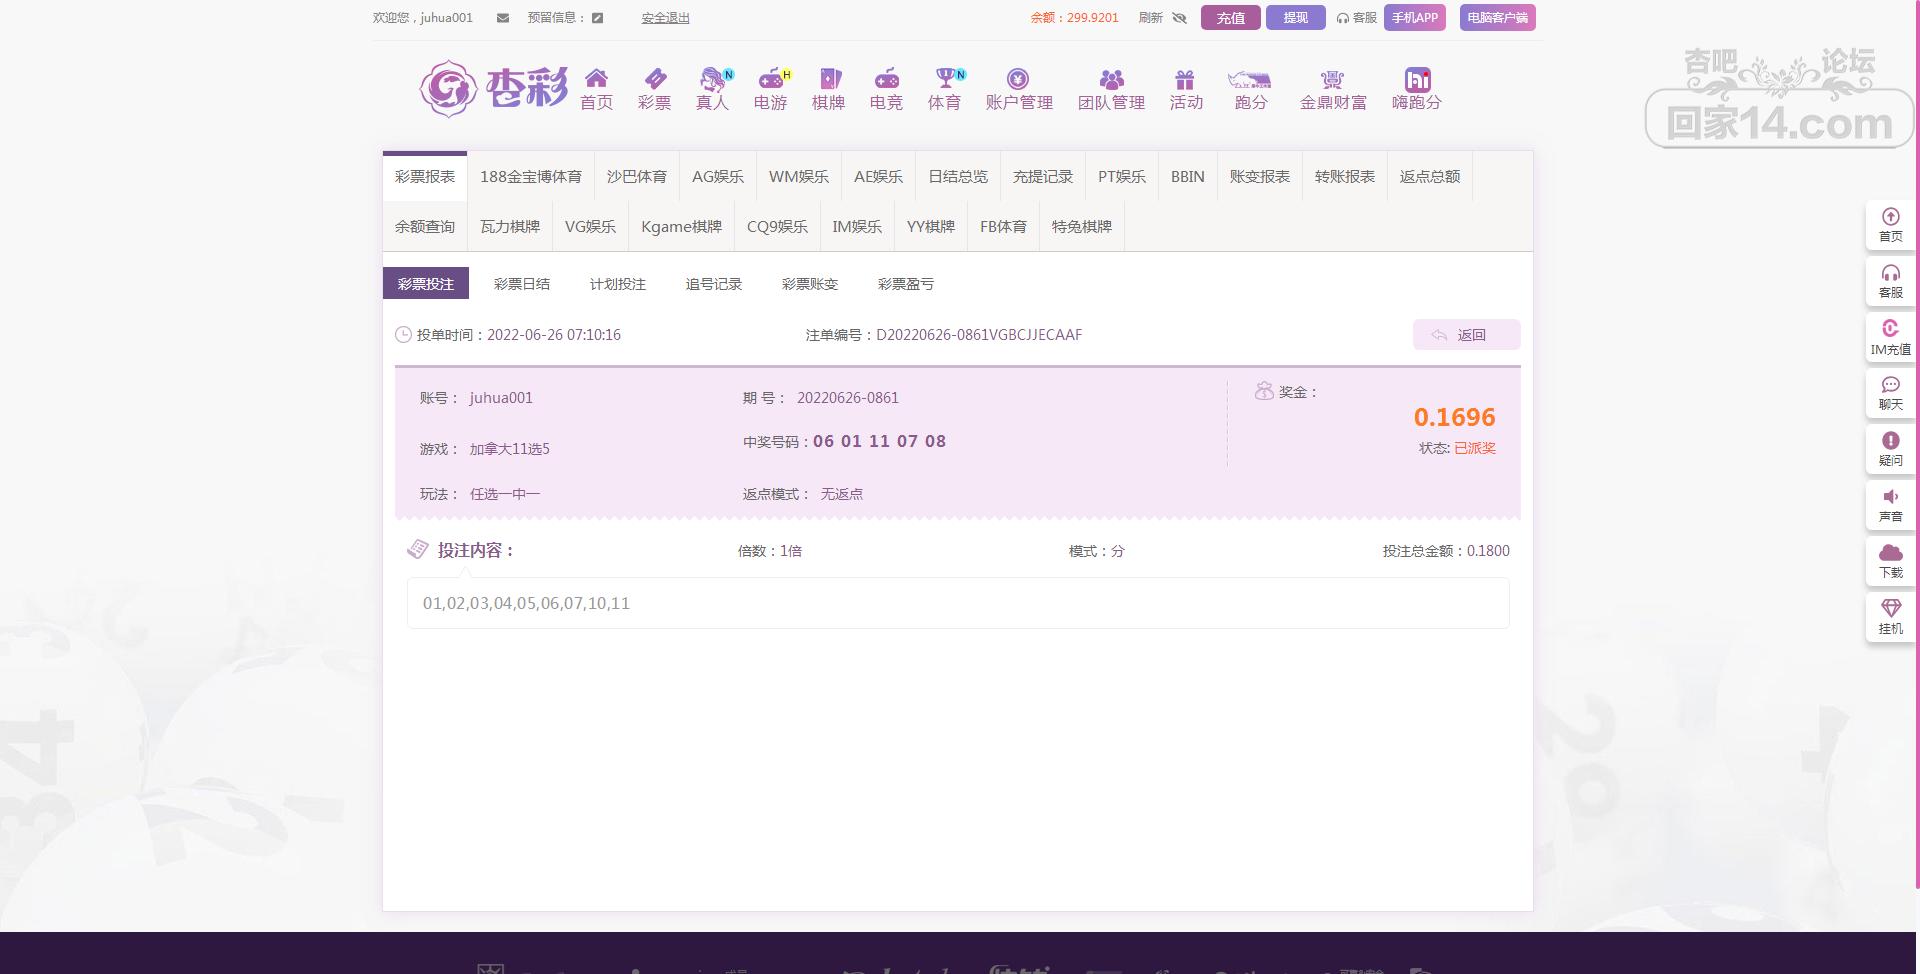Switch to the AG娱乐 report tab
Screen dimensions: 1920x974
click(x=717, y=177)
